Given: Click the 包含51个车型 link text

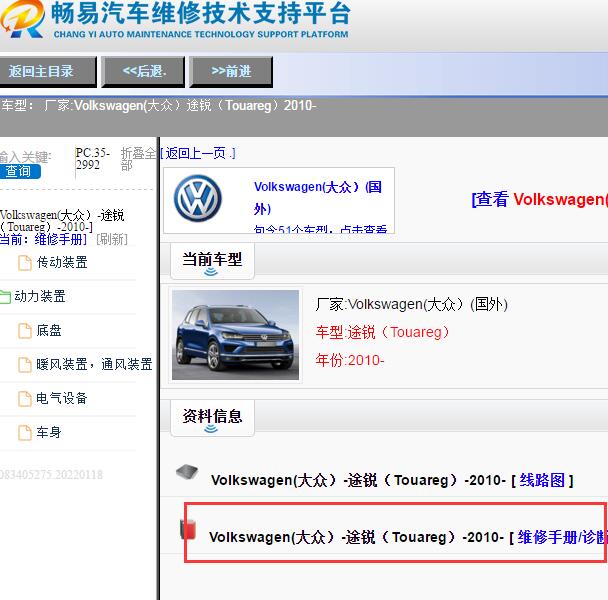Looking at the screenshot, I should [320, 229].
